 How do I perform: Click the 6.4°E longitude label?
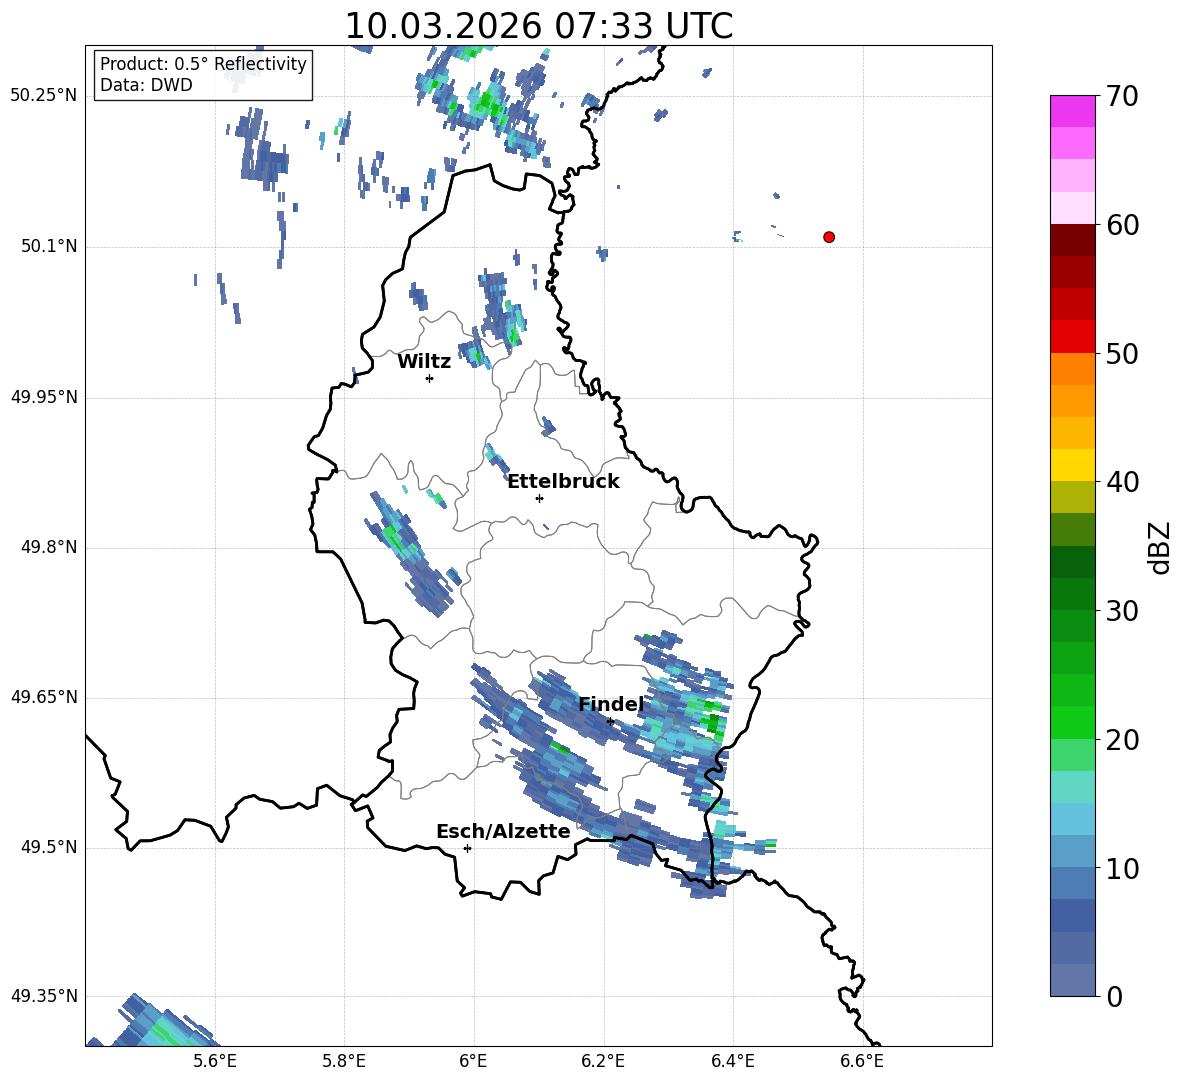coord(732,1061)
